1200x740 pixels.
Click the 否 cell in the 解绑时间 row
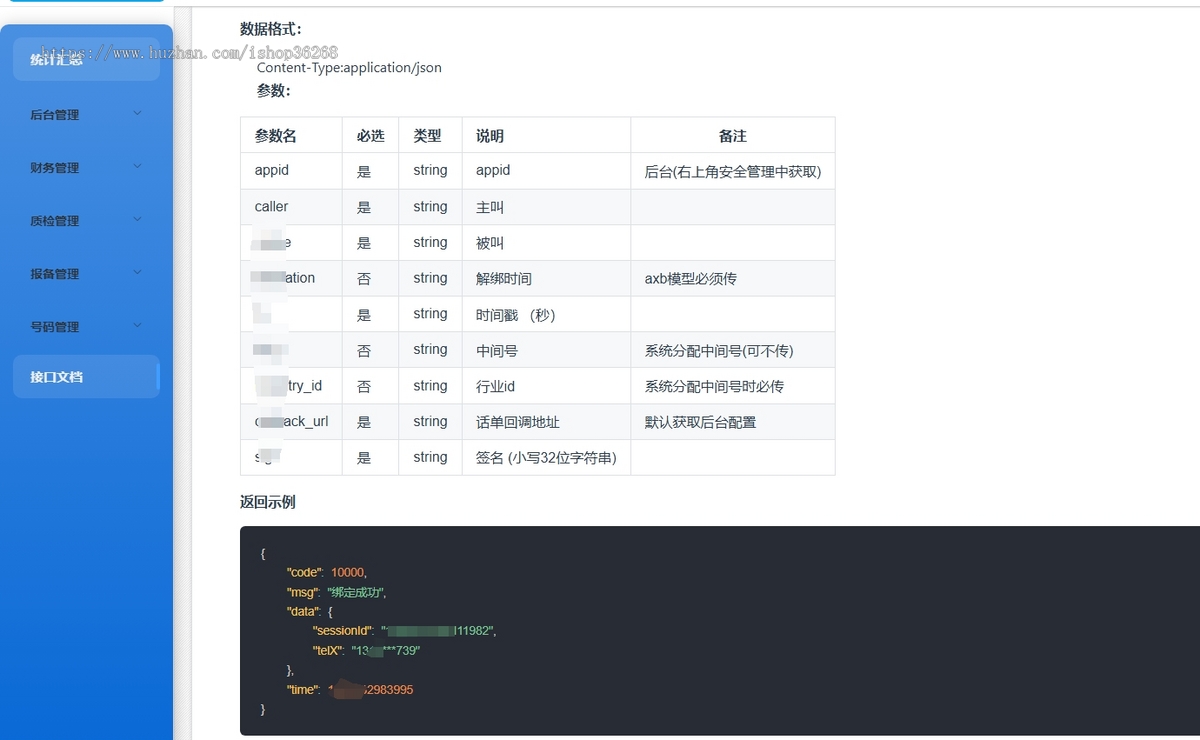pos(371,279)
